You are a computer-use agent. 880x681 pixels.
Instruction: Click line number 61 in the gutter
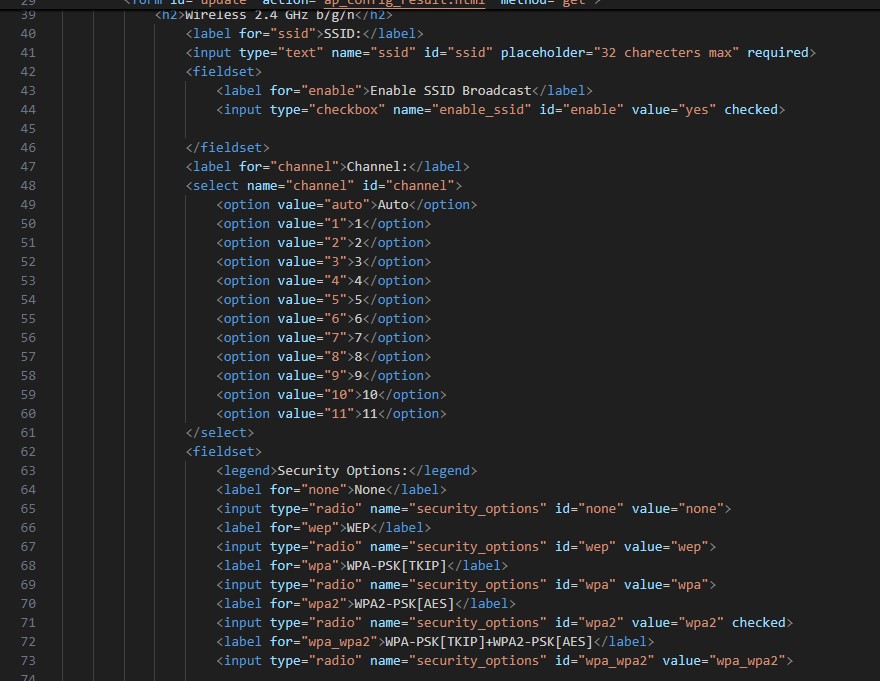coord(28,433)
